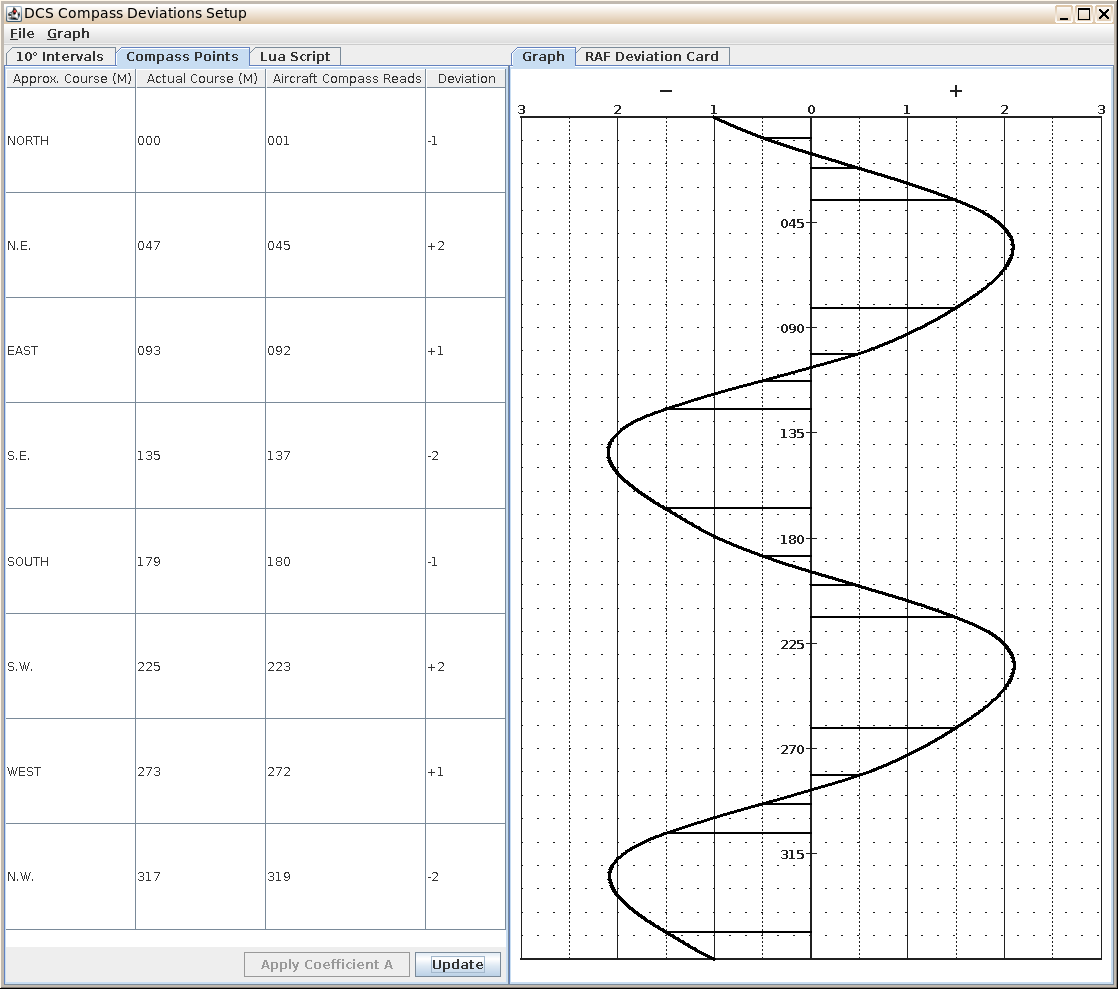Click the 225 heading label on graph
The width and height of the screenshot is (1118, 989).
[x=792, y=644]
